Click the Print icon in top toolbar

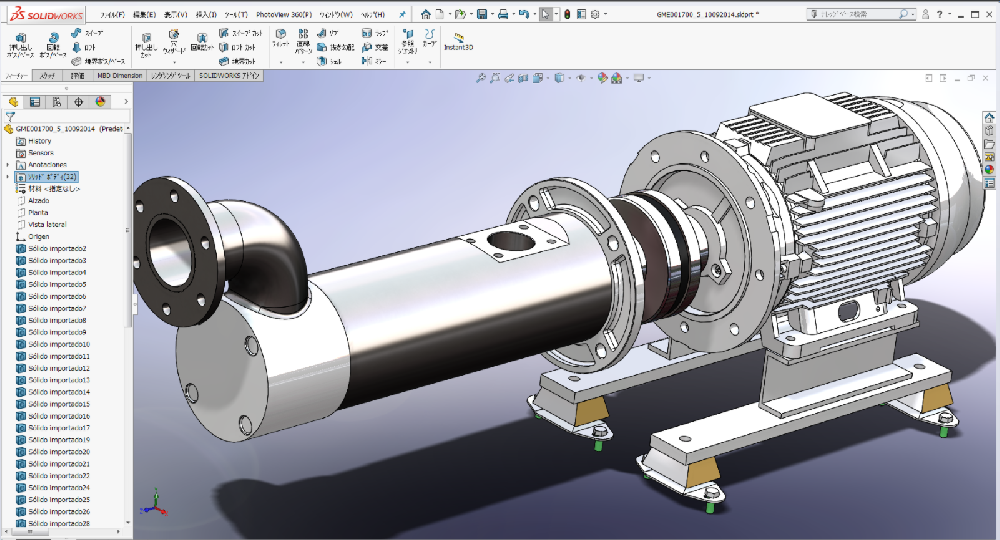[x=504, y=15]
